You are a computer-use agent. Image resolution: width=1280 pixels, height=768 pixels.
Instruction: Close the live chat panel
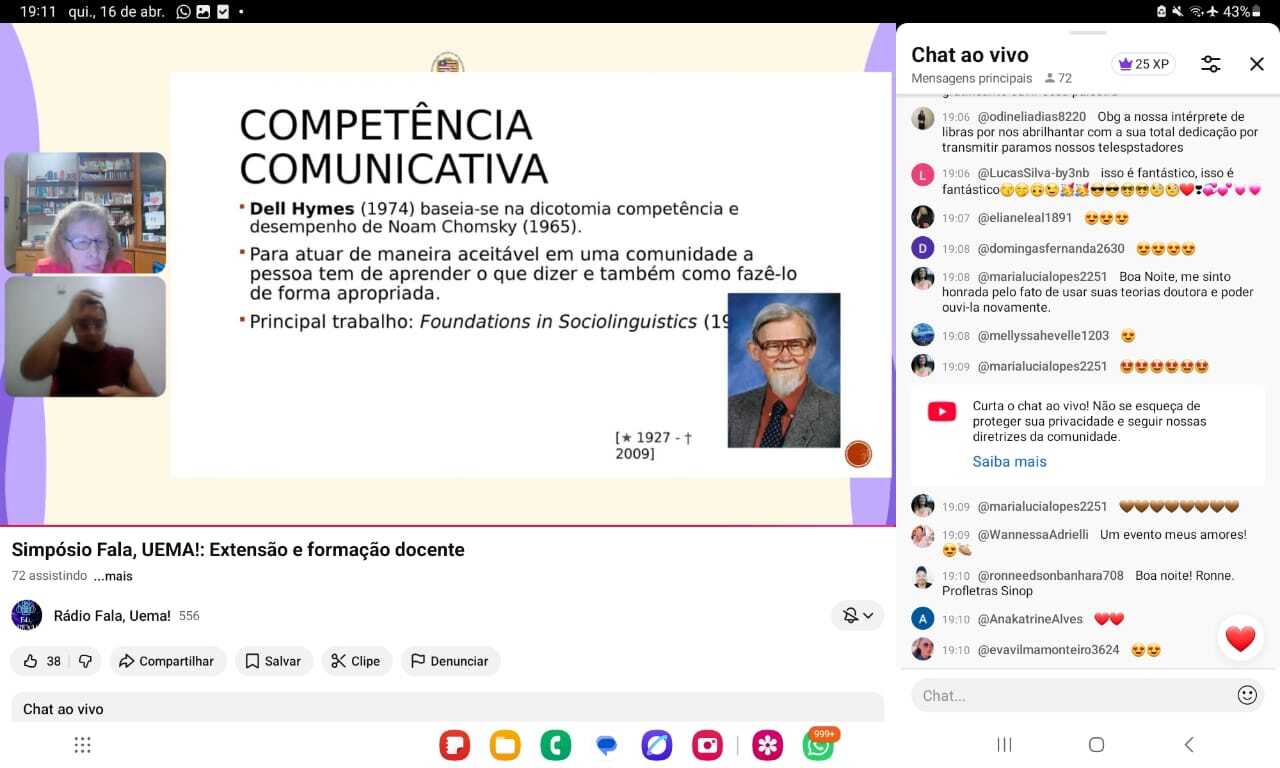tap(1257, 64)
